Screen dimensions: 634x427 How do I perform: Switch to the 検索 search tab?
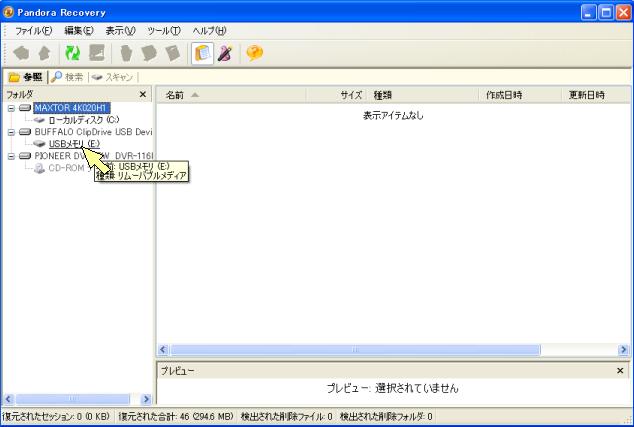tap(68, 77)
